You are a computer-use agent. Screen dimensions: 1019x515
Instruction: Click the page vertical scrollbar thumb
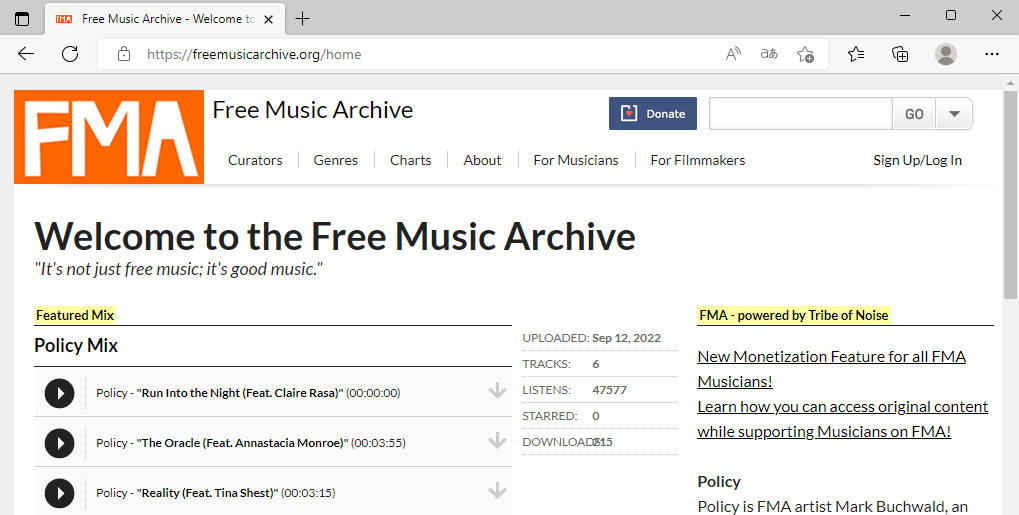click(1010, 194)
